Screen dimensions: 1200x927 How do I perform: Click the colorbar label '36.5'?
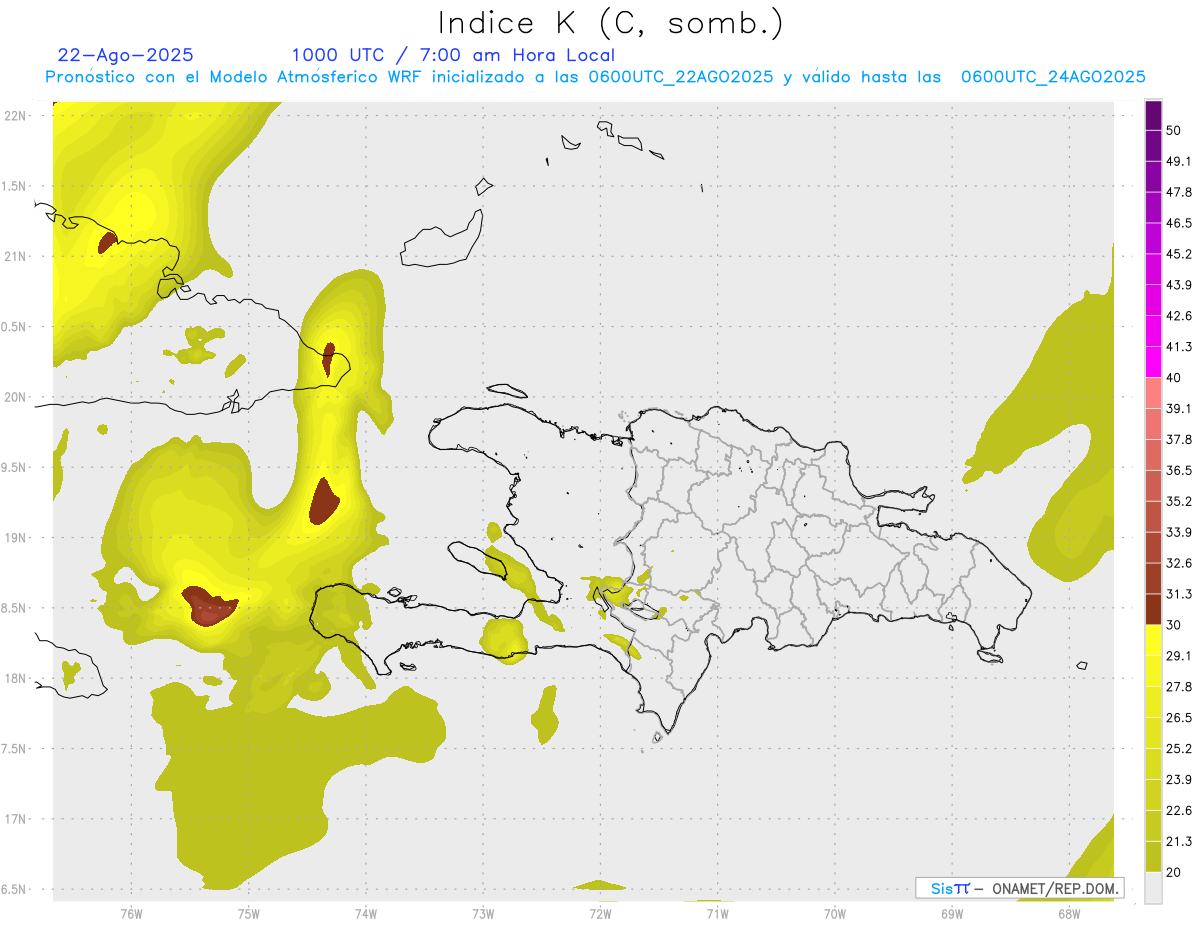point(1179,470)
